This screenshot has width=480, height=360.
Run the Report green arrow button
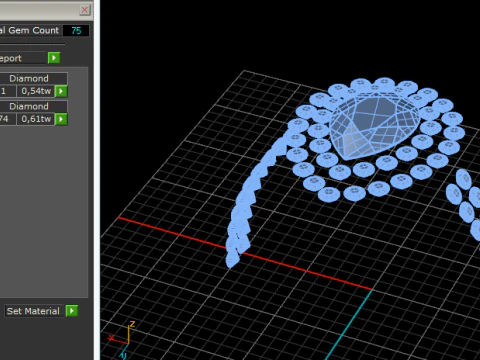pos(54,58)
